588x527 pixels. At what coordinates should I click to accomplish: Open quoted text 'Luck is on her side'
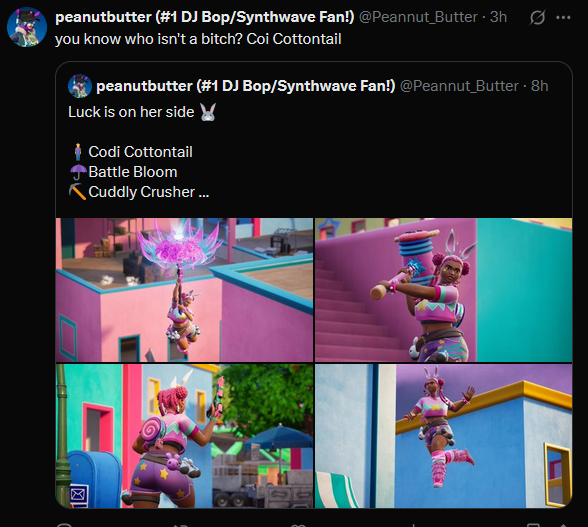click(131, 112)
